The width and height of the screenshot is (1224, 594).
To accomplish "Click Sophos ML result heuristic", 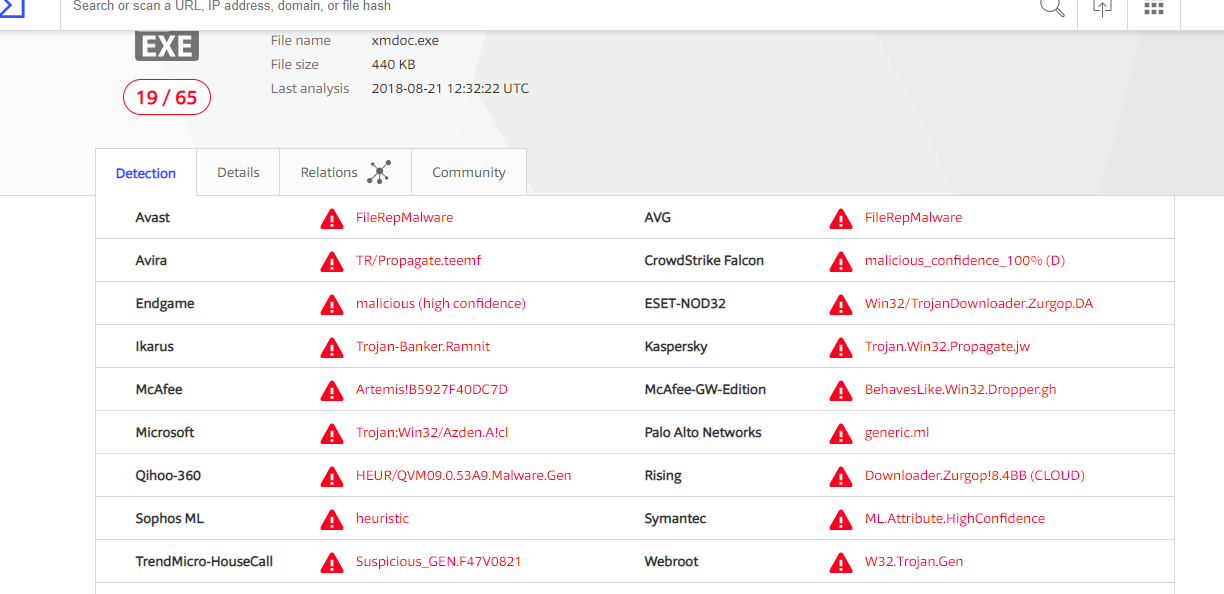I will point(383,519).
